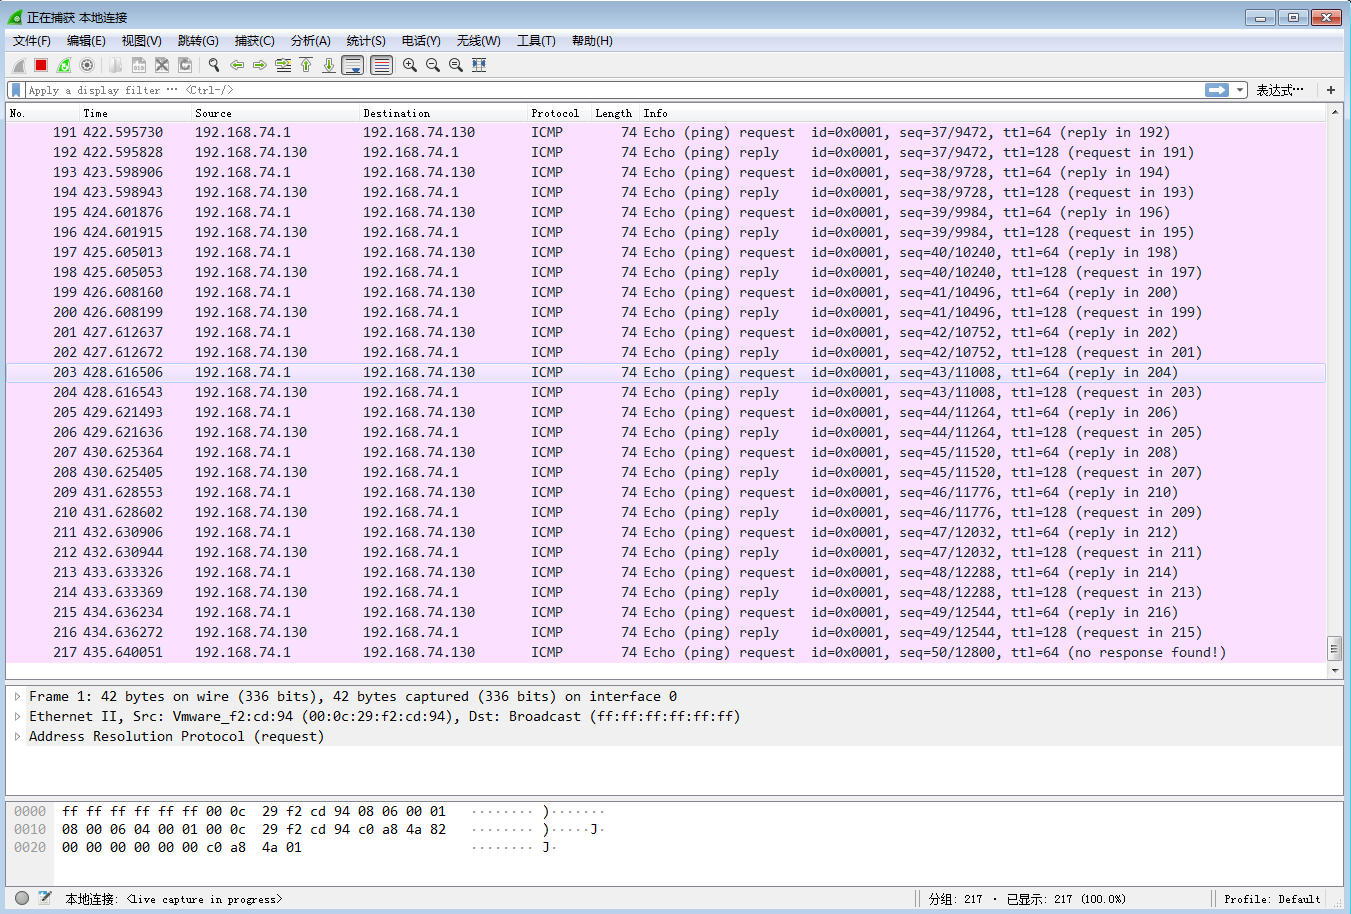The image size is (1351, 914).
Task: Click the display filter input field
Action: tap(615, 90)
